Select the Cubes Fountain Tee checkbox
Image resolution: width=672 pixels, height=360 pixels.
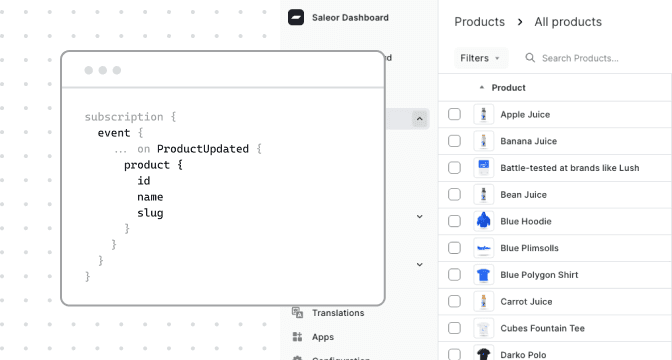(454, 328)
